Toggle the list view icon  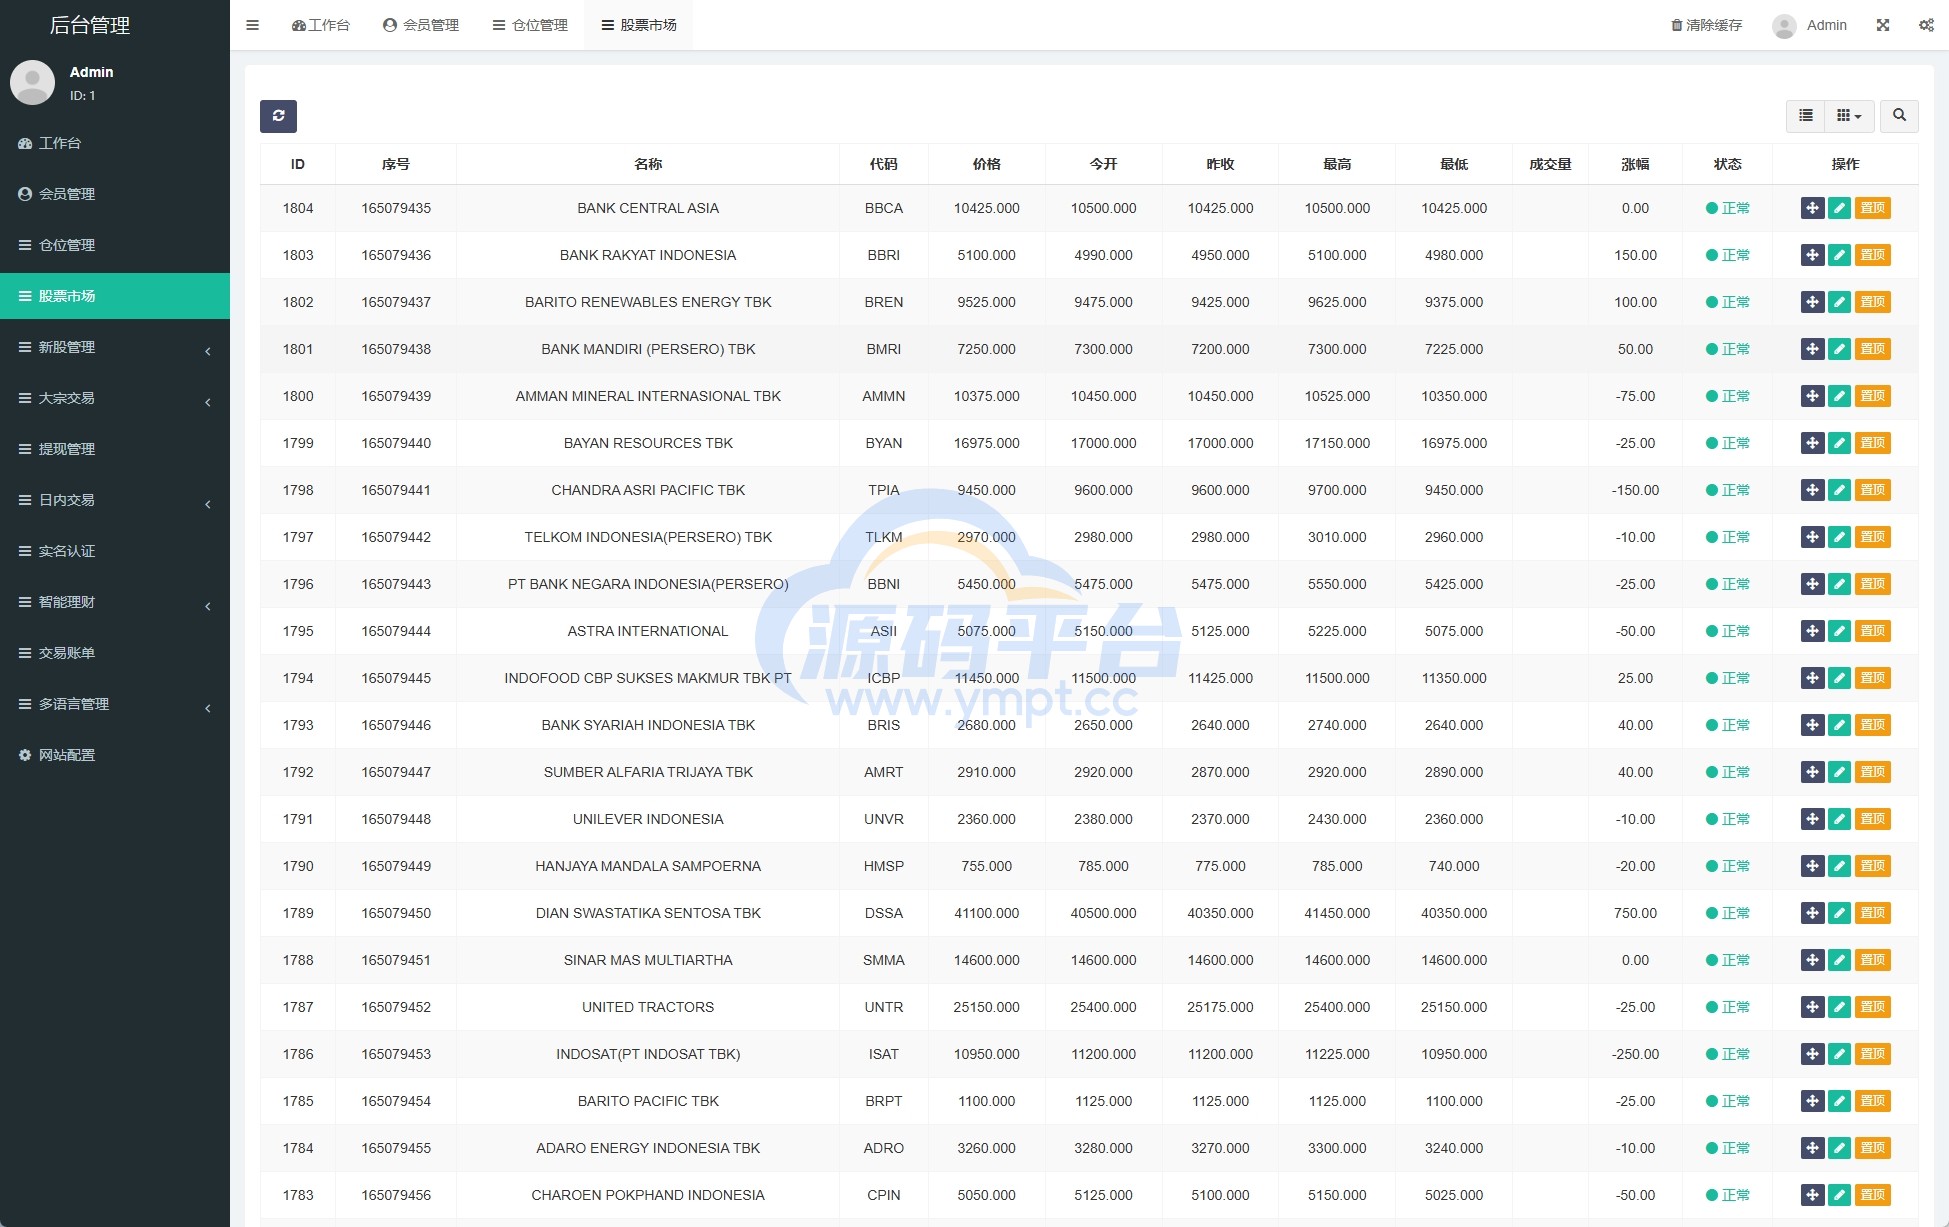1805,116
